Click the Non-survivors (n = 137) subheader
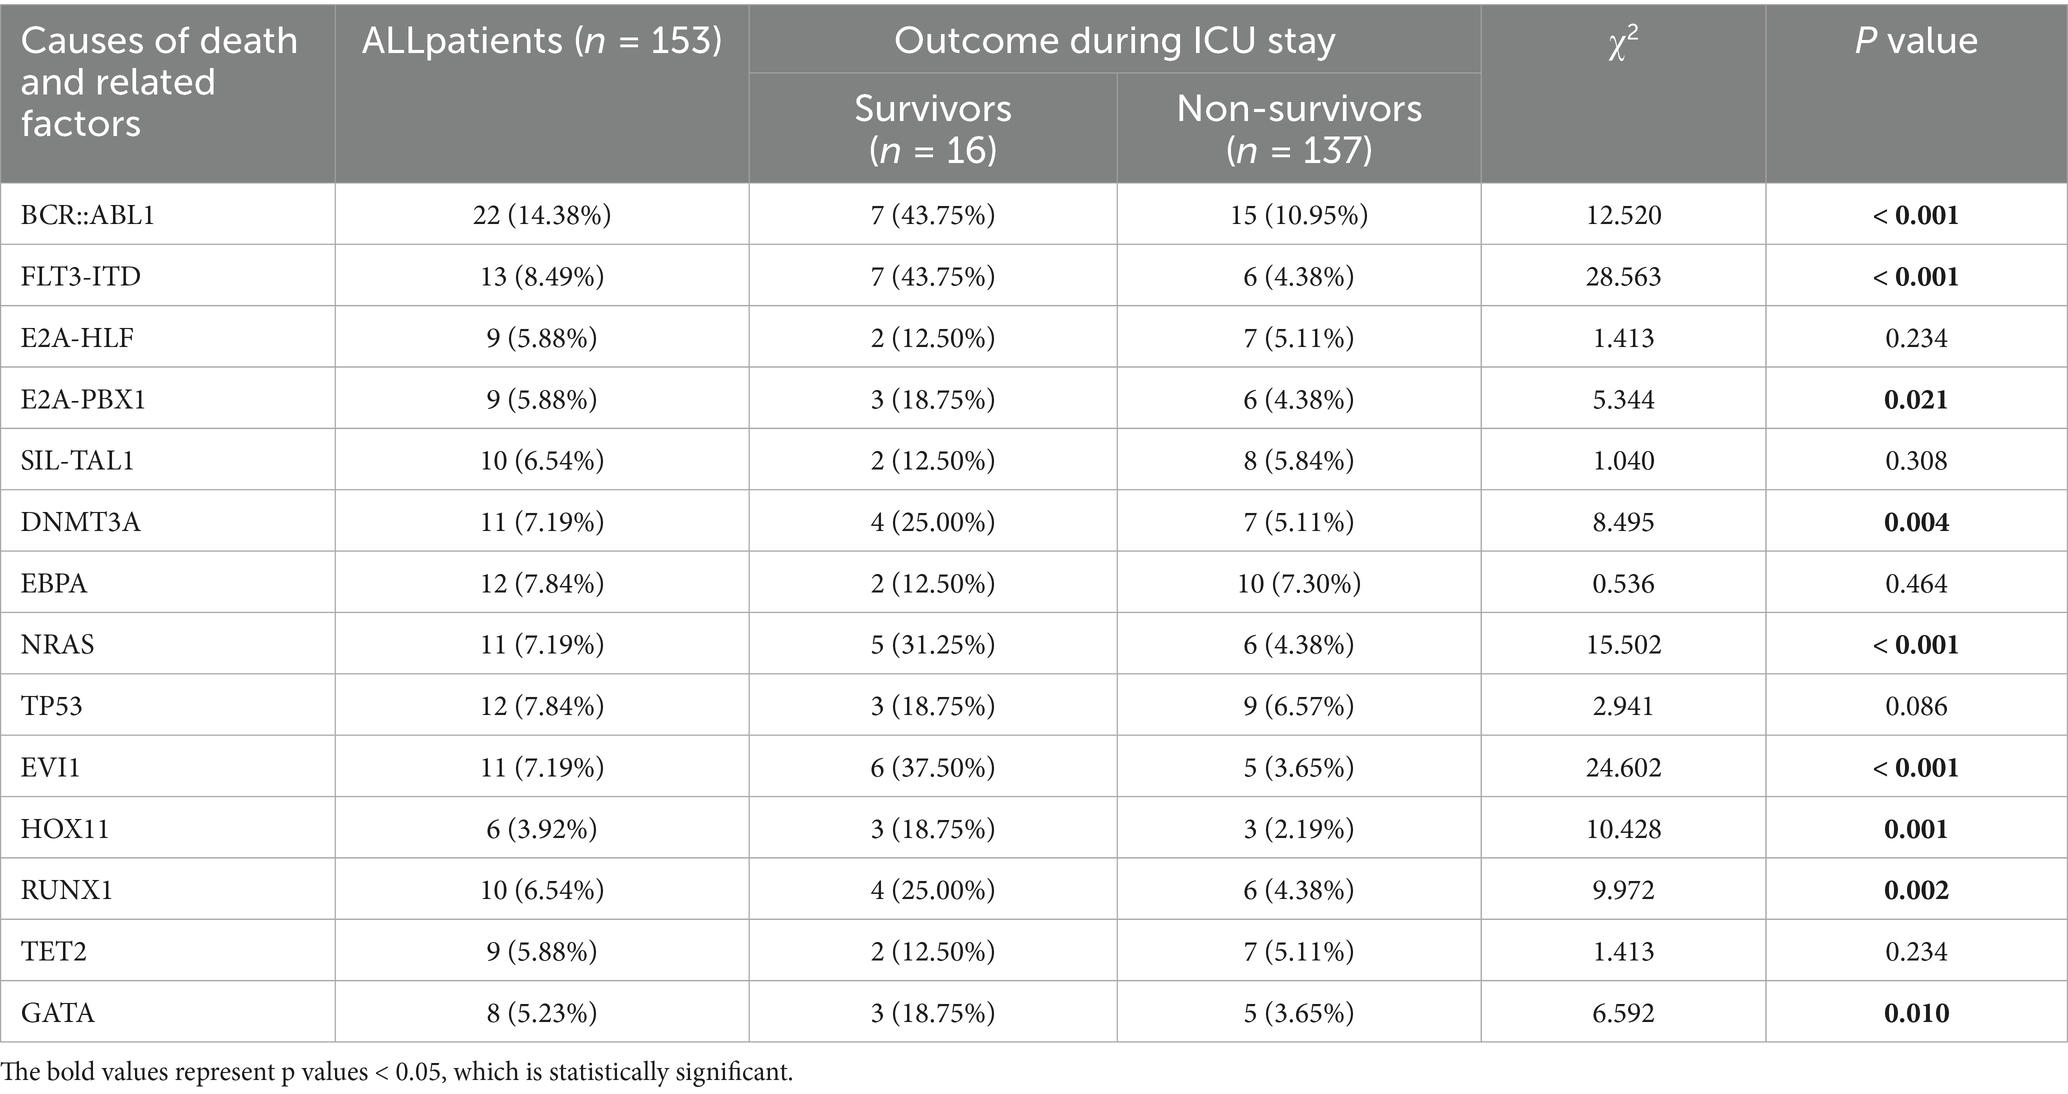This screenshot has height=1094, width=2068. [x=1298, y=128]
